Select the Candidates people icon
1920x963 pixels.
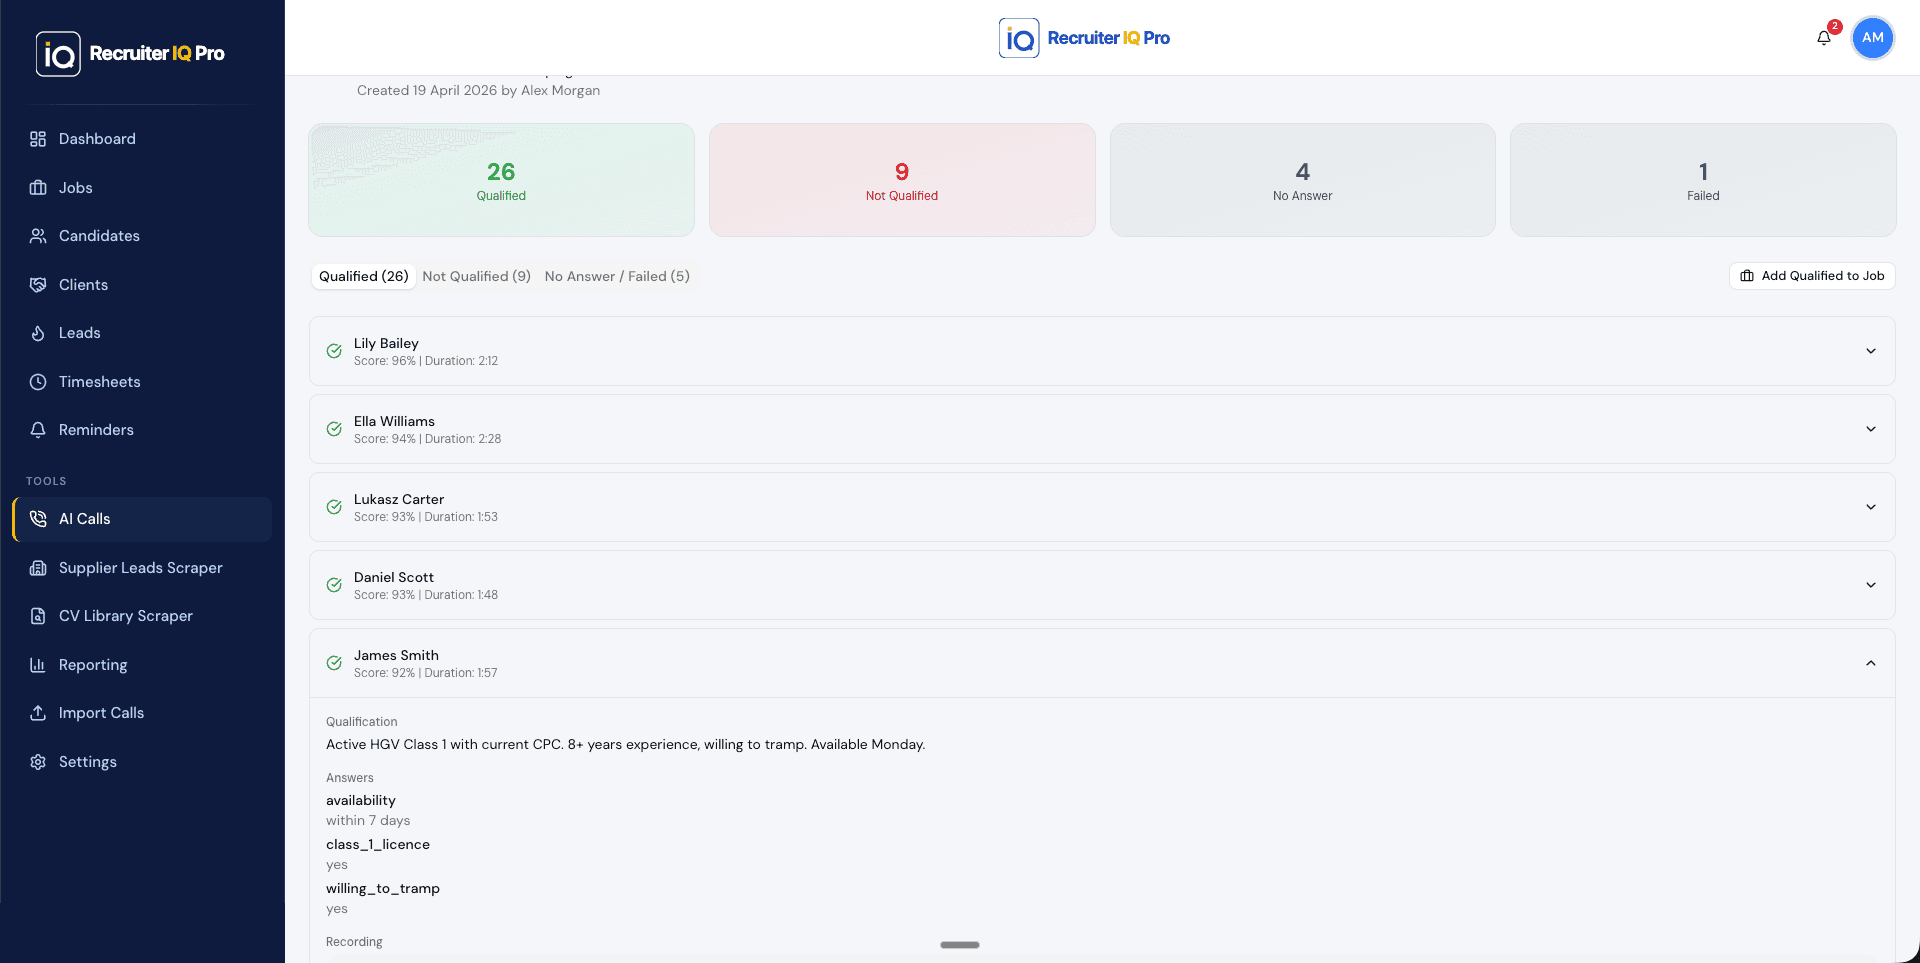(38, 236)
